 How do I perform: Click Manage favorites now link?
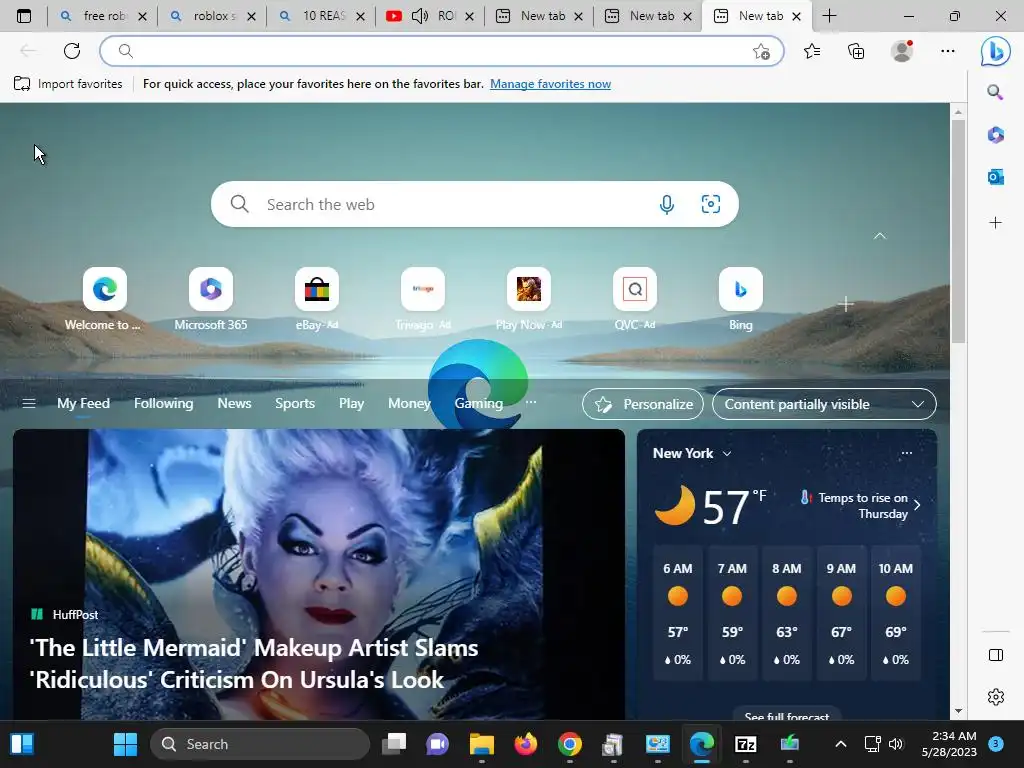click(x=551, y=84)
